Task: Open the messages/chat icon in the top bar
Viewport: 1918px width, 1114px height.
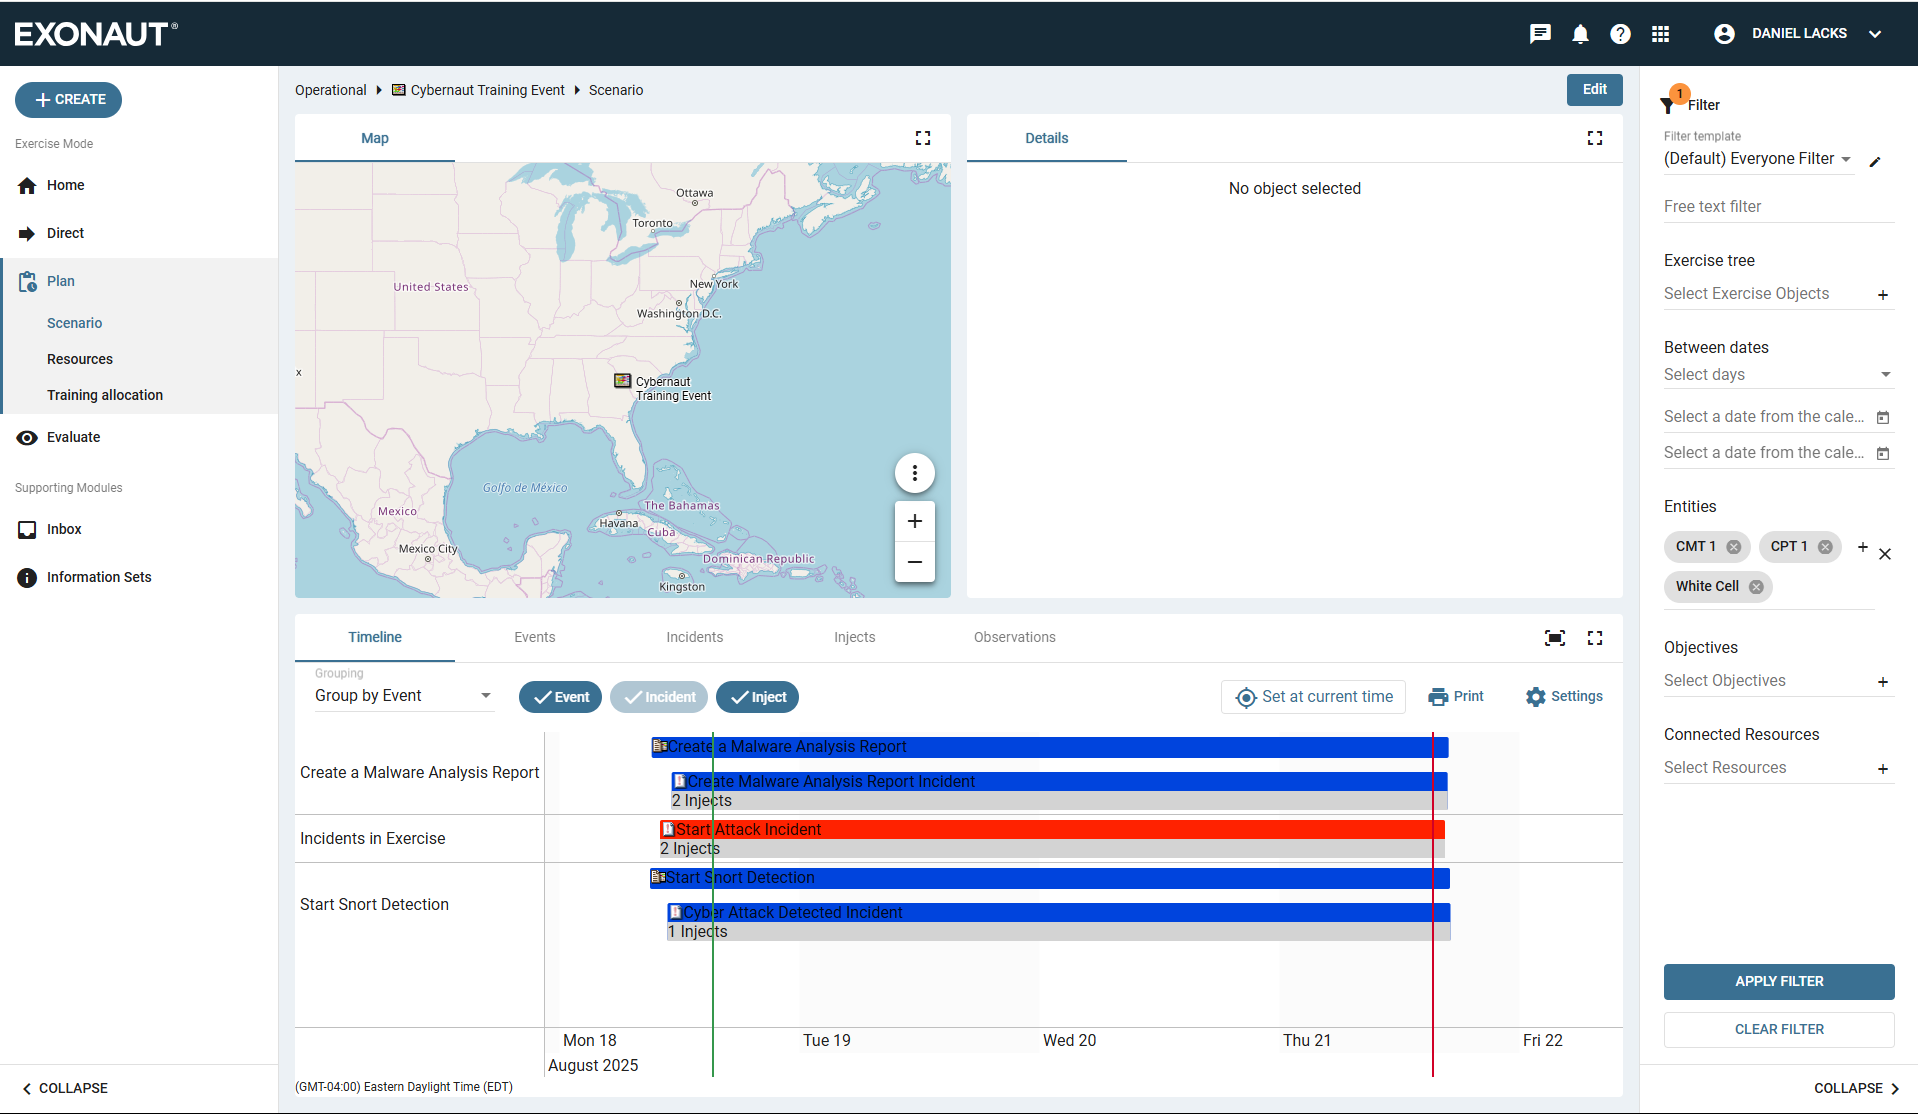Action: coord(1540,33)
